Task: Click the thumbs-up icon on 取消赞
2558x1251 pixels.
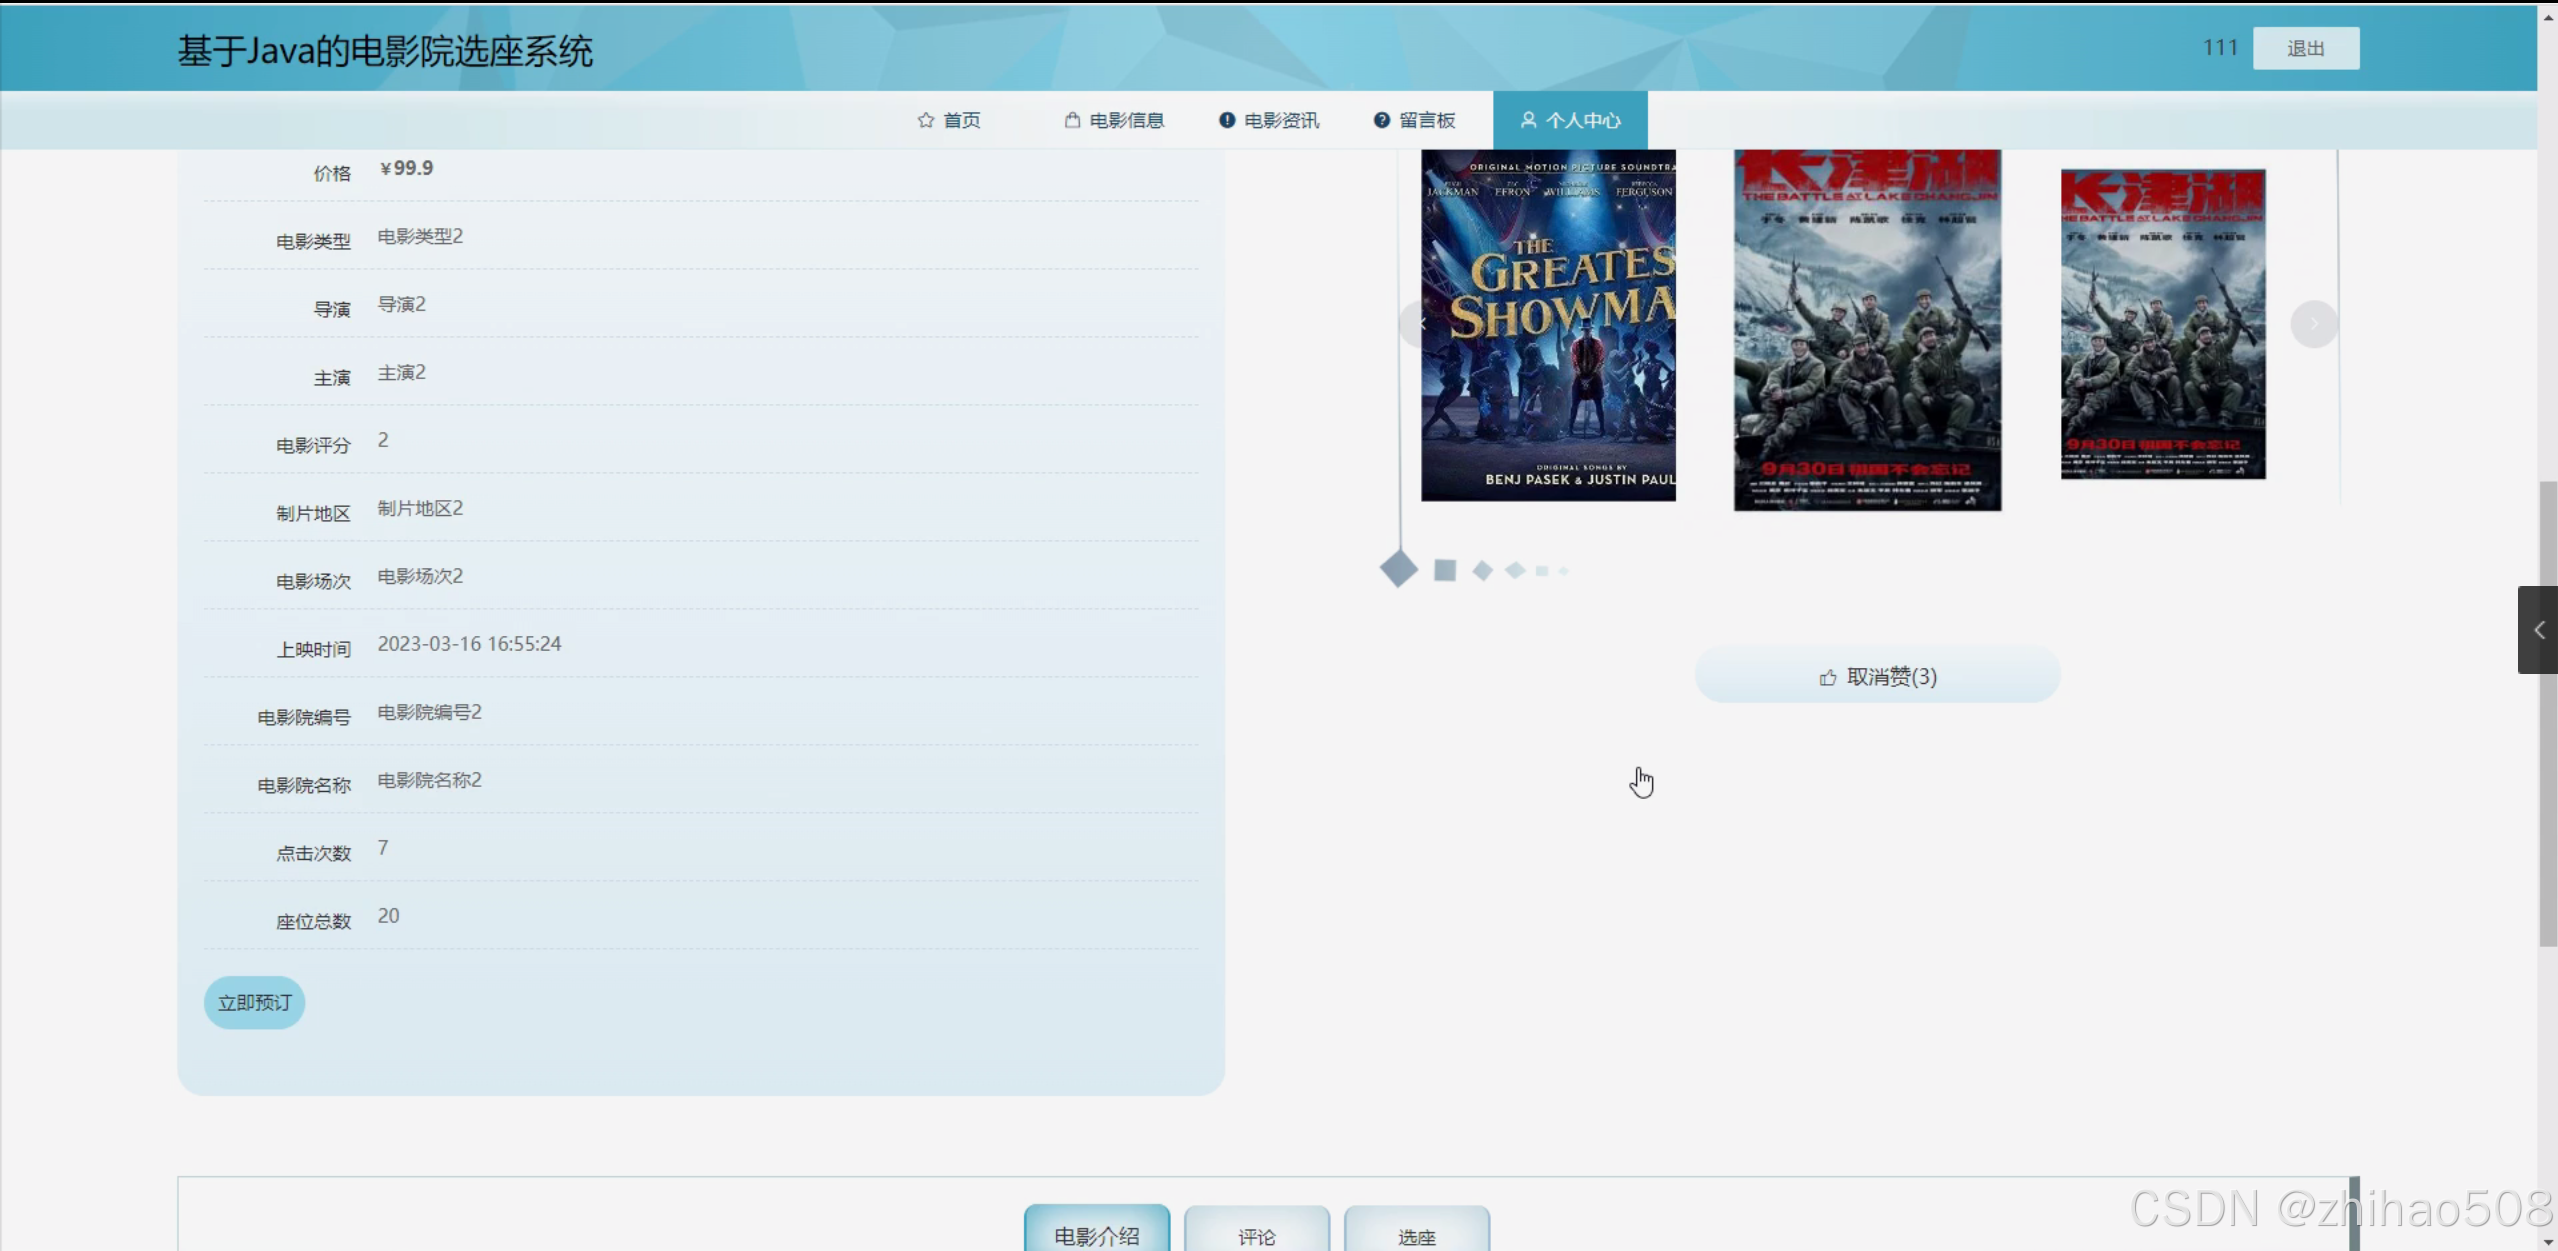Action: point(1828,678)
